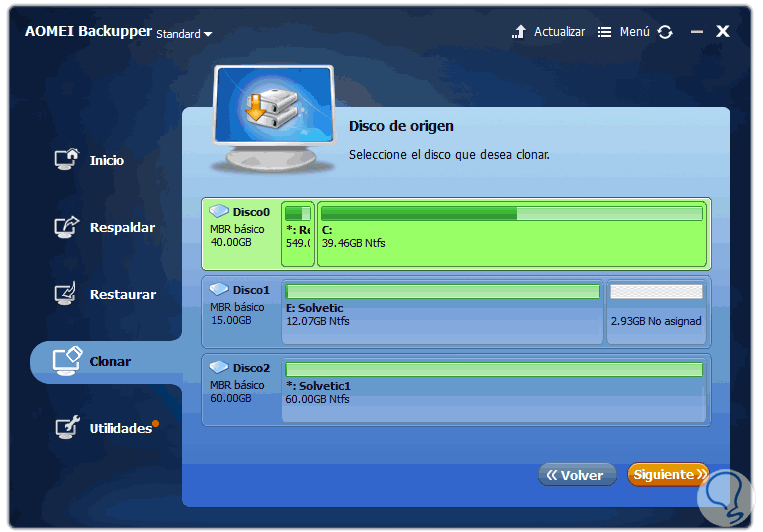
Task: Click the disk clone monitor illustration
Action: tap(274, 118)
